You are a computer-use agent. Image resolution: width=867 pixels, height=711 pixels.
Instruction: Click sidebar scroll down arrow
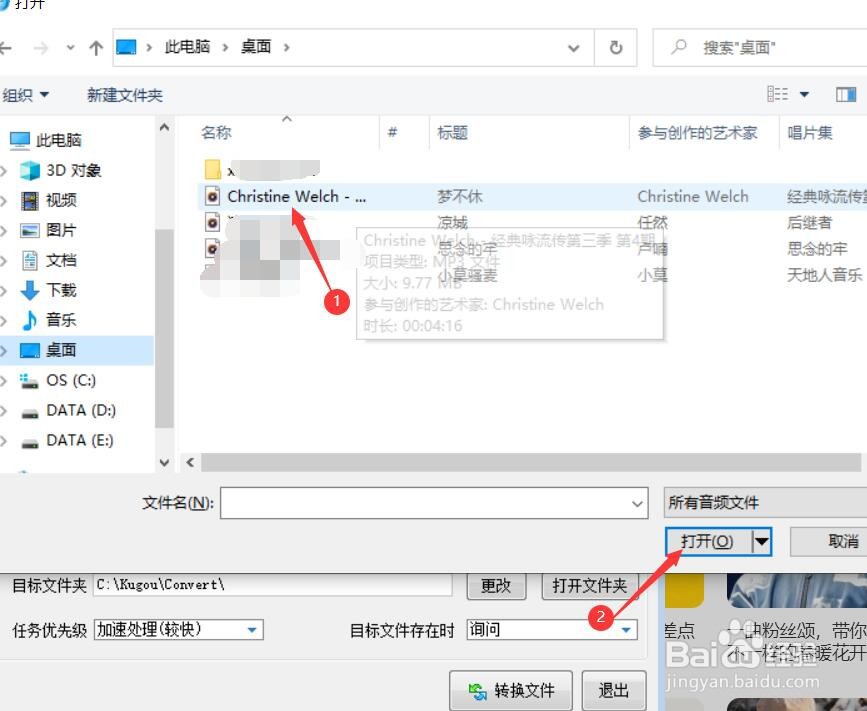(164, 462)
